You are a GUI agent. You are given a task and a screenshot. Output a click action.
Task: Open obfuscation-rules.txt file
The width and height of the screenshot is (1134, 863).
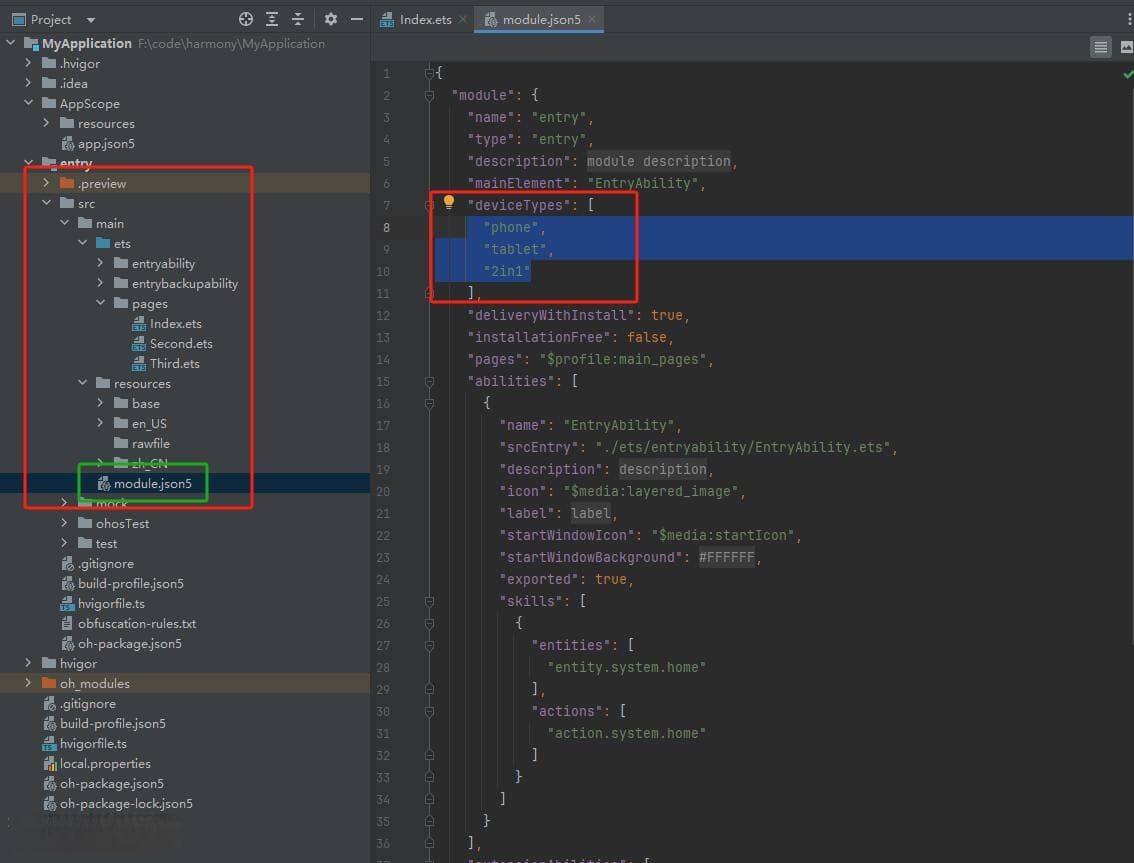pyautogui.click(x=137, y=624)
